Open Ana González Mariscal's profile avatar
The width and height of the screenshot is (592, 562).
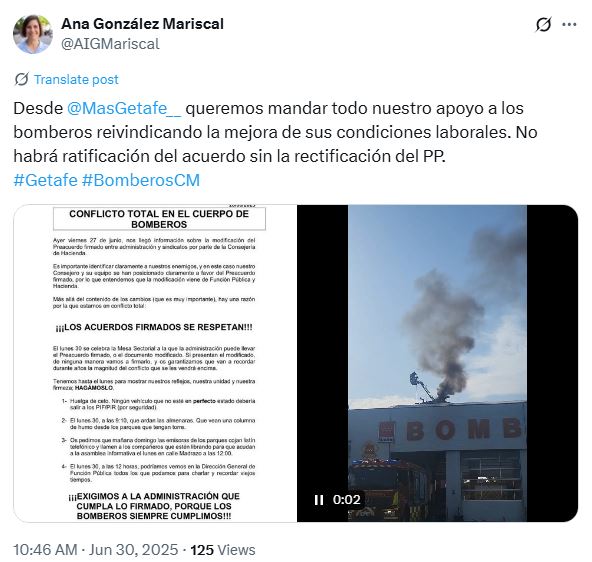32,34
